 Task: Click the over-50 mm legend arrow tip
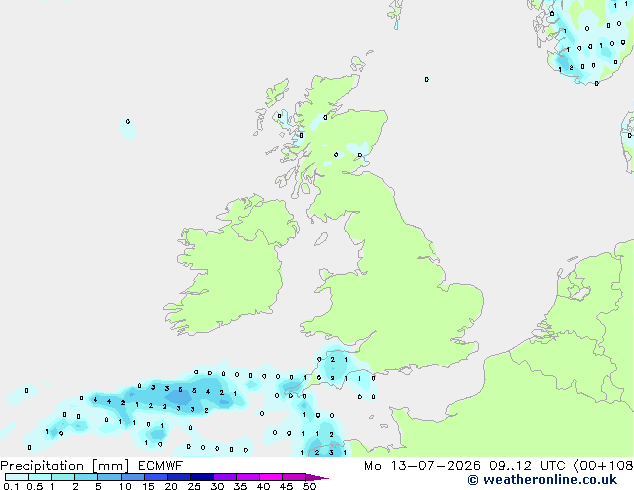317,478
